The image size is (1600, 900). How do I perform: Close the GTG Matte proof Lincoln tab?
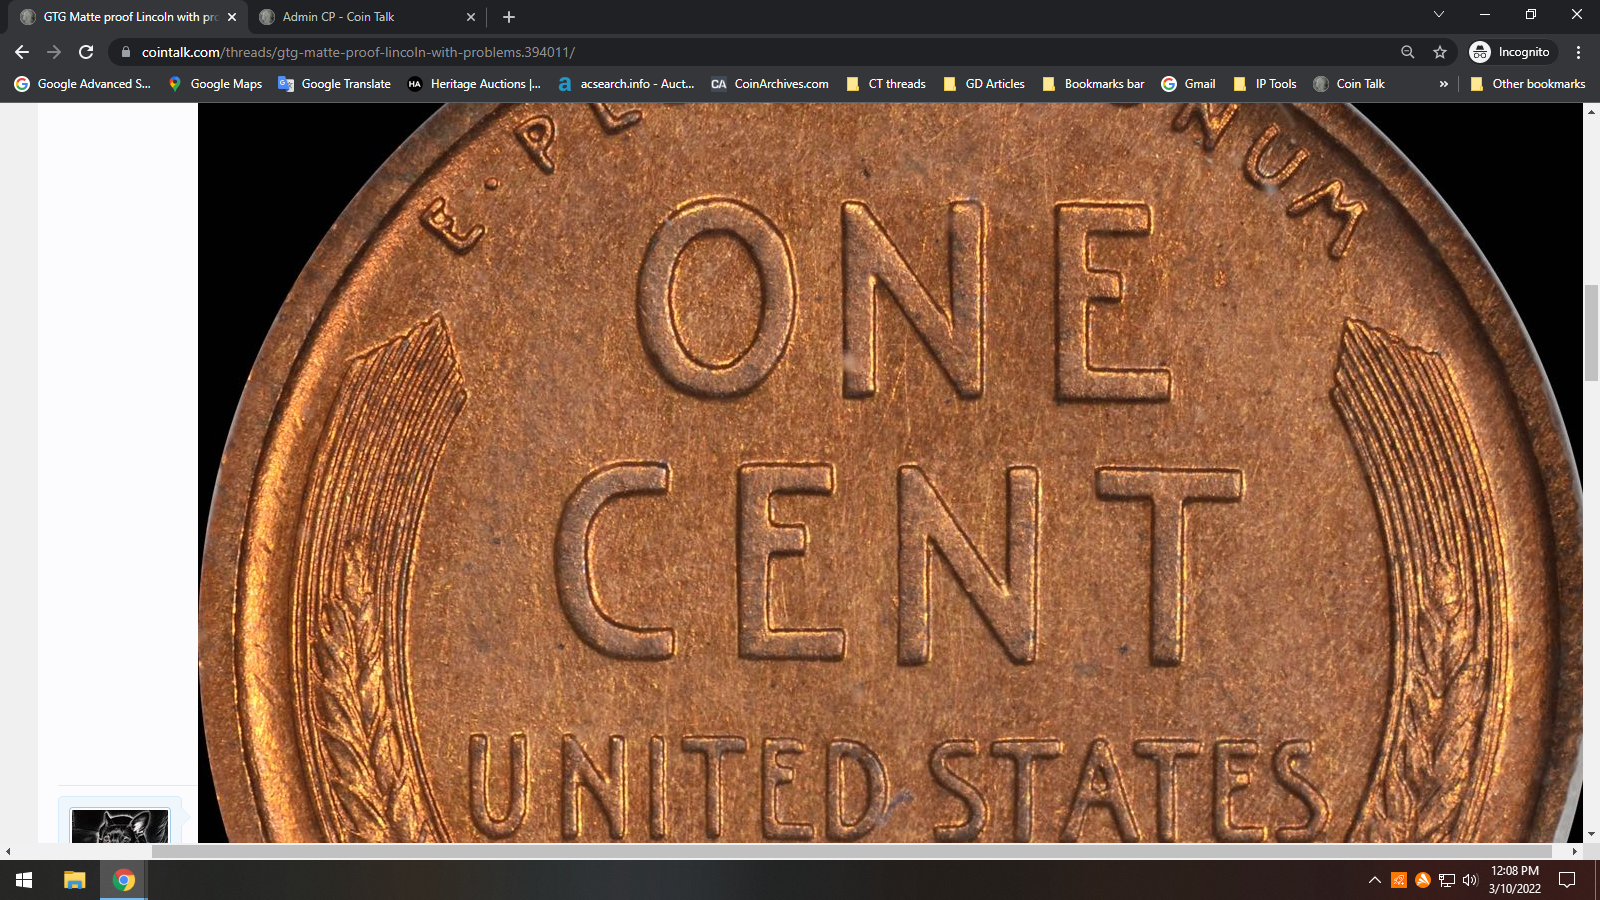click(232, 17)
